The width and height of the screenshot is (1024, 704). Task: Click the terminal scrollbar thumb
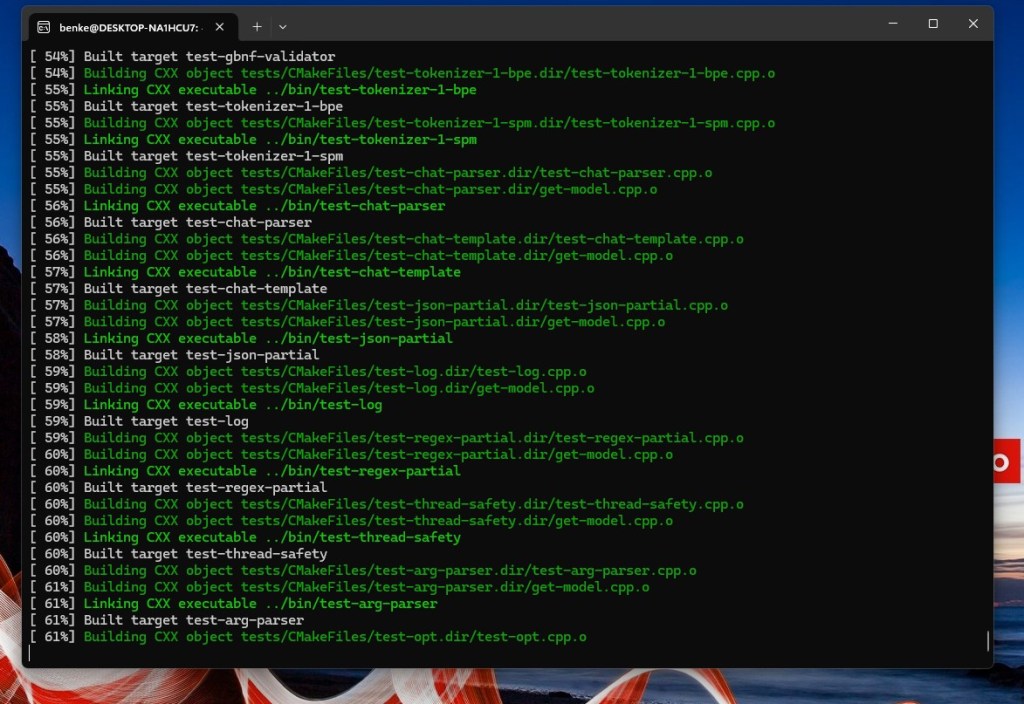tap(988, 641)
